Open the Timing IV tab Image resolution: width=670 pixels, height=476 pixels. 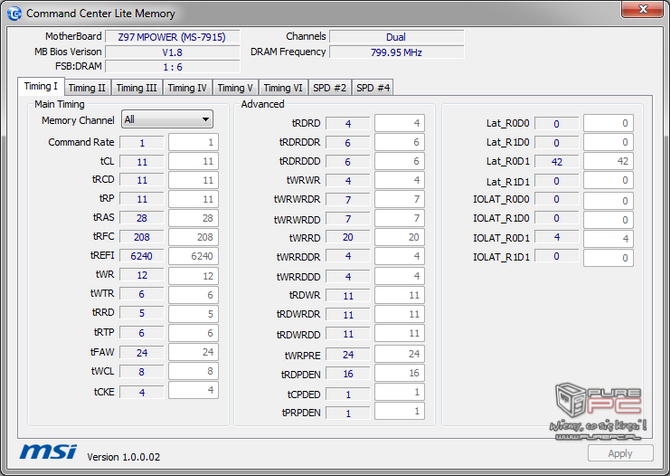tap(187, 88)
